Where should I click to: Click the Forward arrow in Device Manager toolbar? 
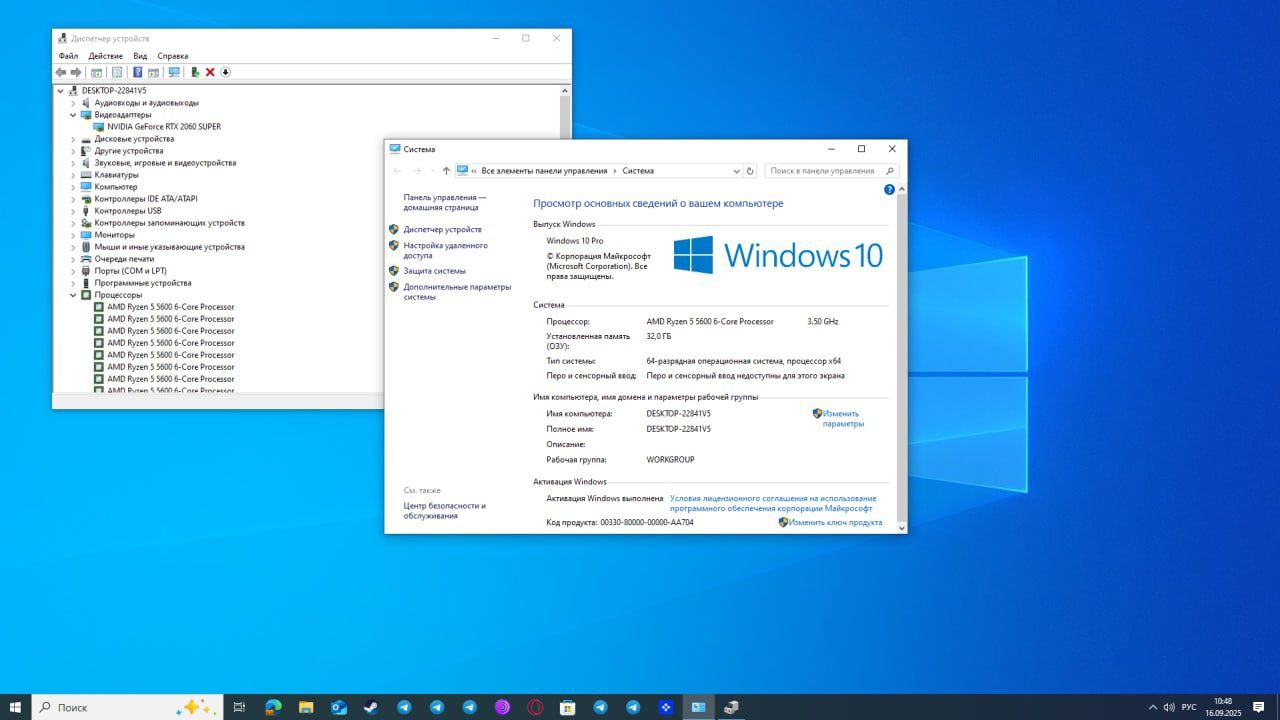[x=76, y=72]
